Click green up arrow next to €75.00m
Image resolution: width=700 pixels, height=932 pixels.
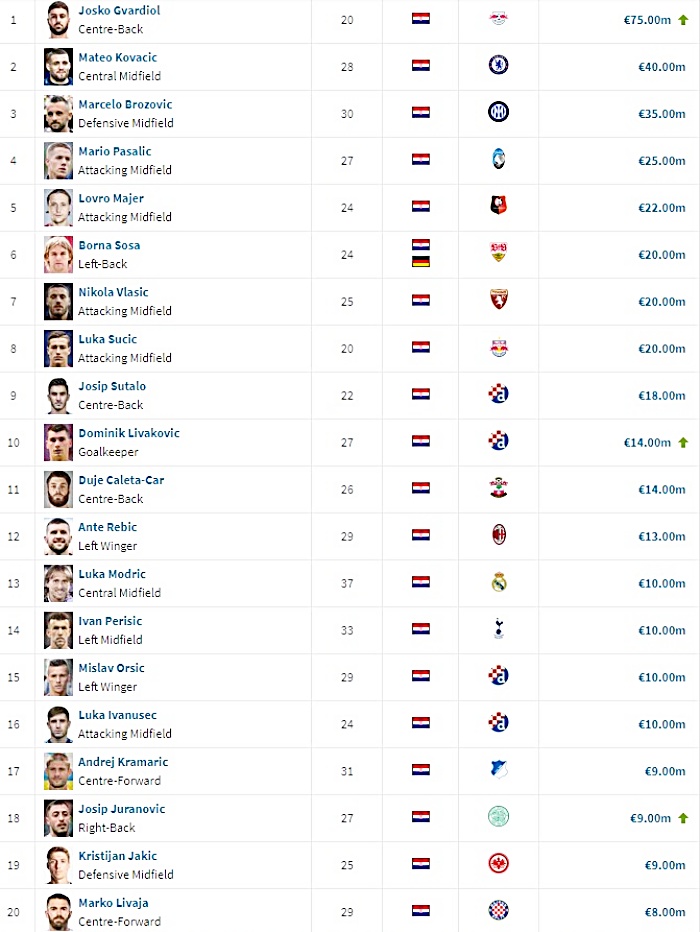(683, 20)
